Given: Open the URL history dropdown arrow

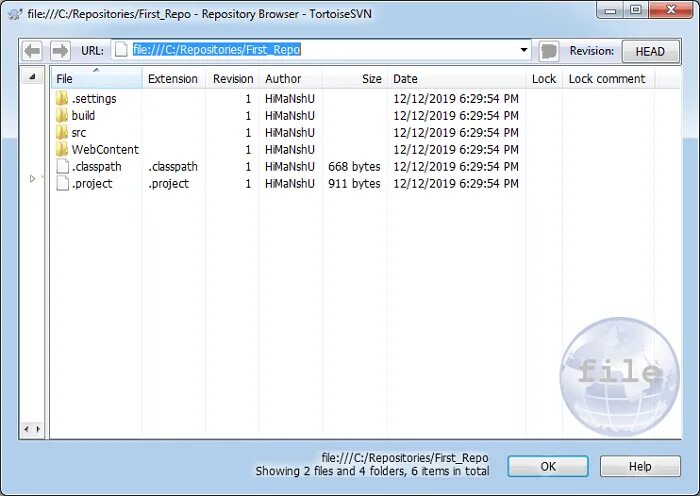Looking at the screenshot, I should coord(524,50).
